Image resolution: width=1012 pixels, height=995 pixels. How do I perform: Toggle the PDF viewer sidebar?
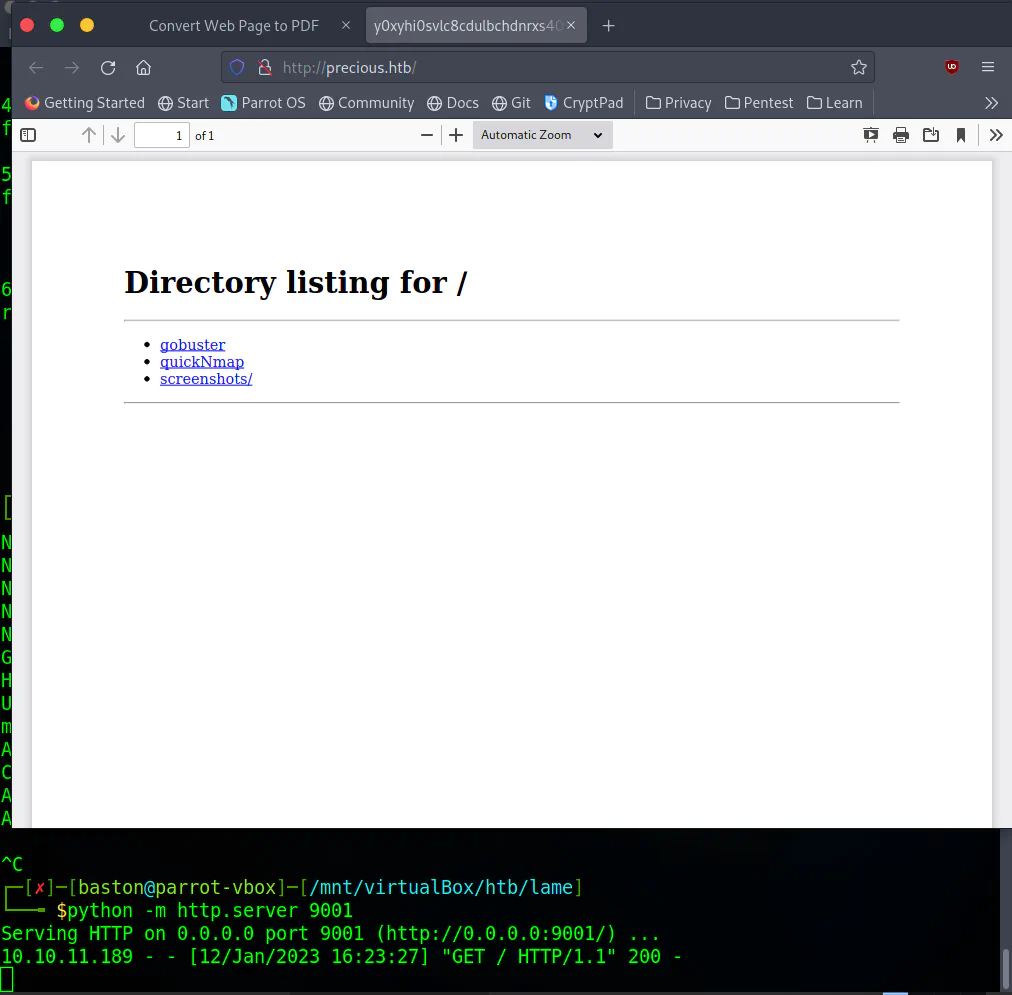pyautogui.click(x=28, y=135)
